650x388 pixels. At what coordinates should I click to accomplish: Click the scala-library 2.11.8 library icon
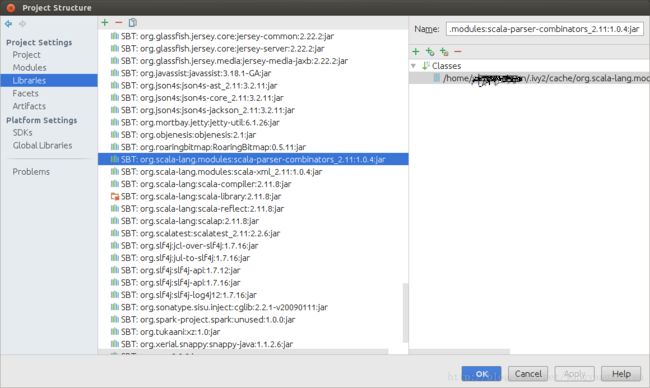tap(115, 196)
